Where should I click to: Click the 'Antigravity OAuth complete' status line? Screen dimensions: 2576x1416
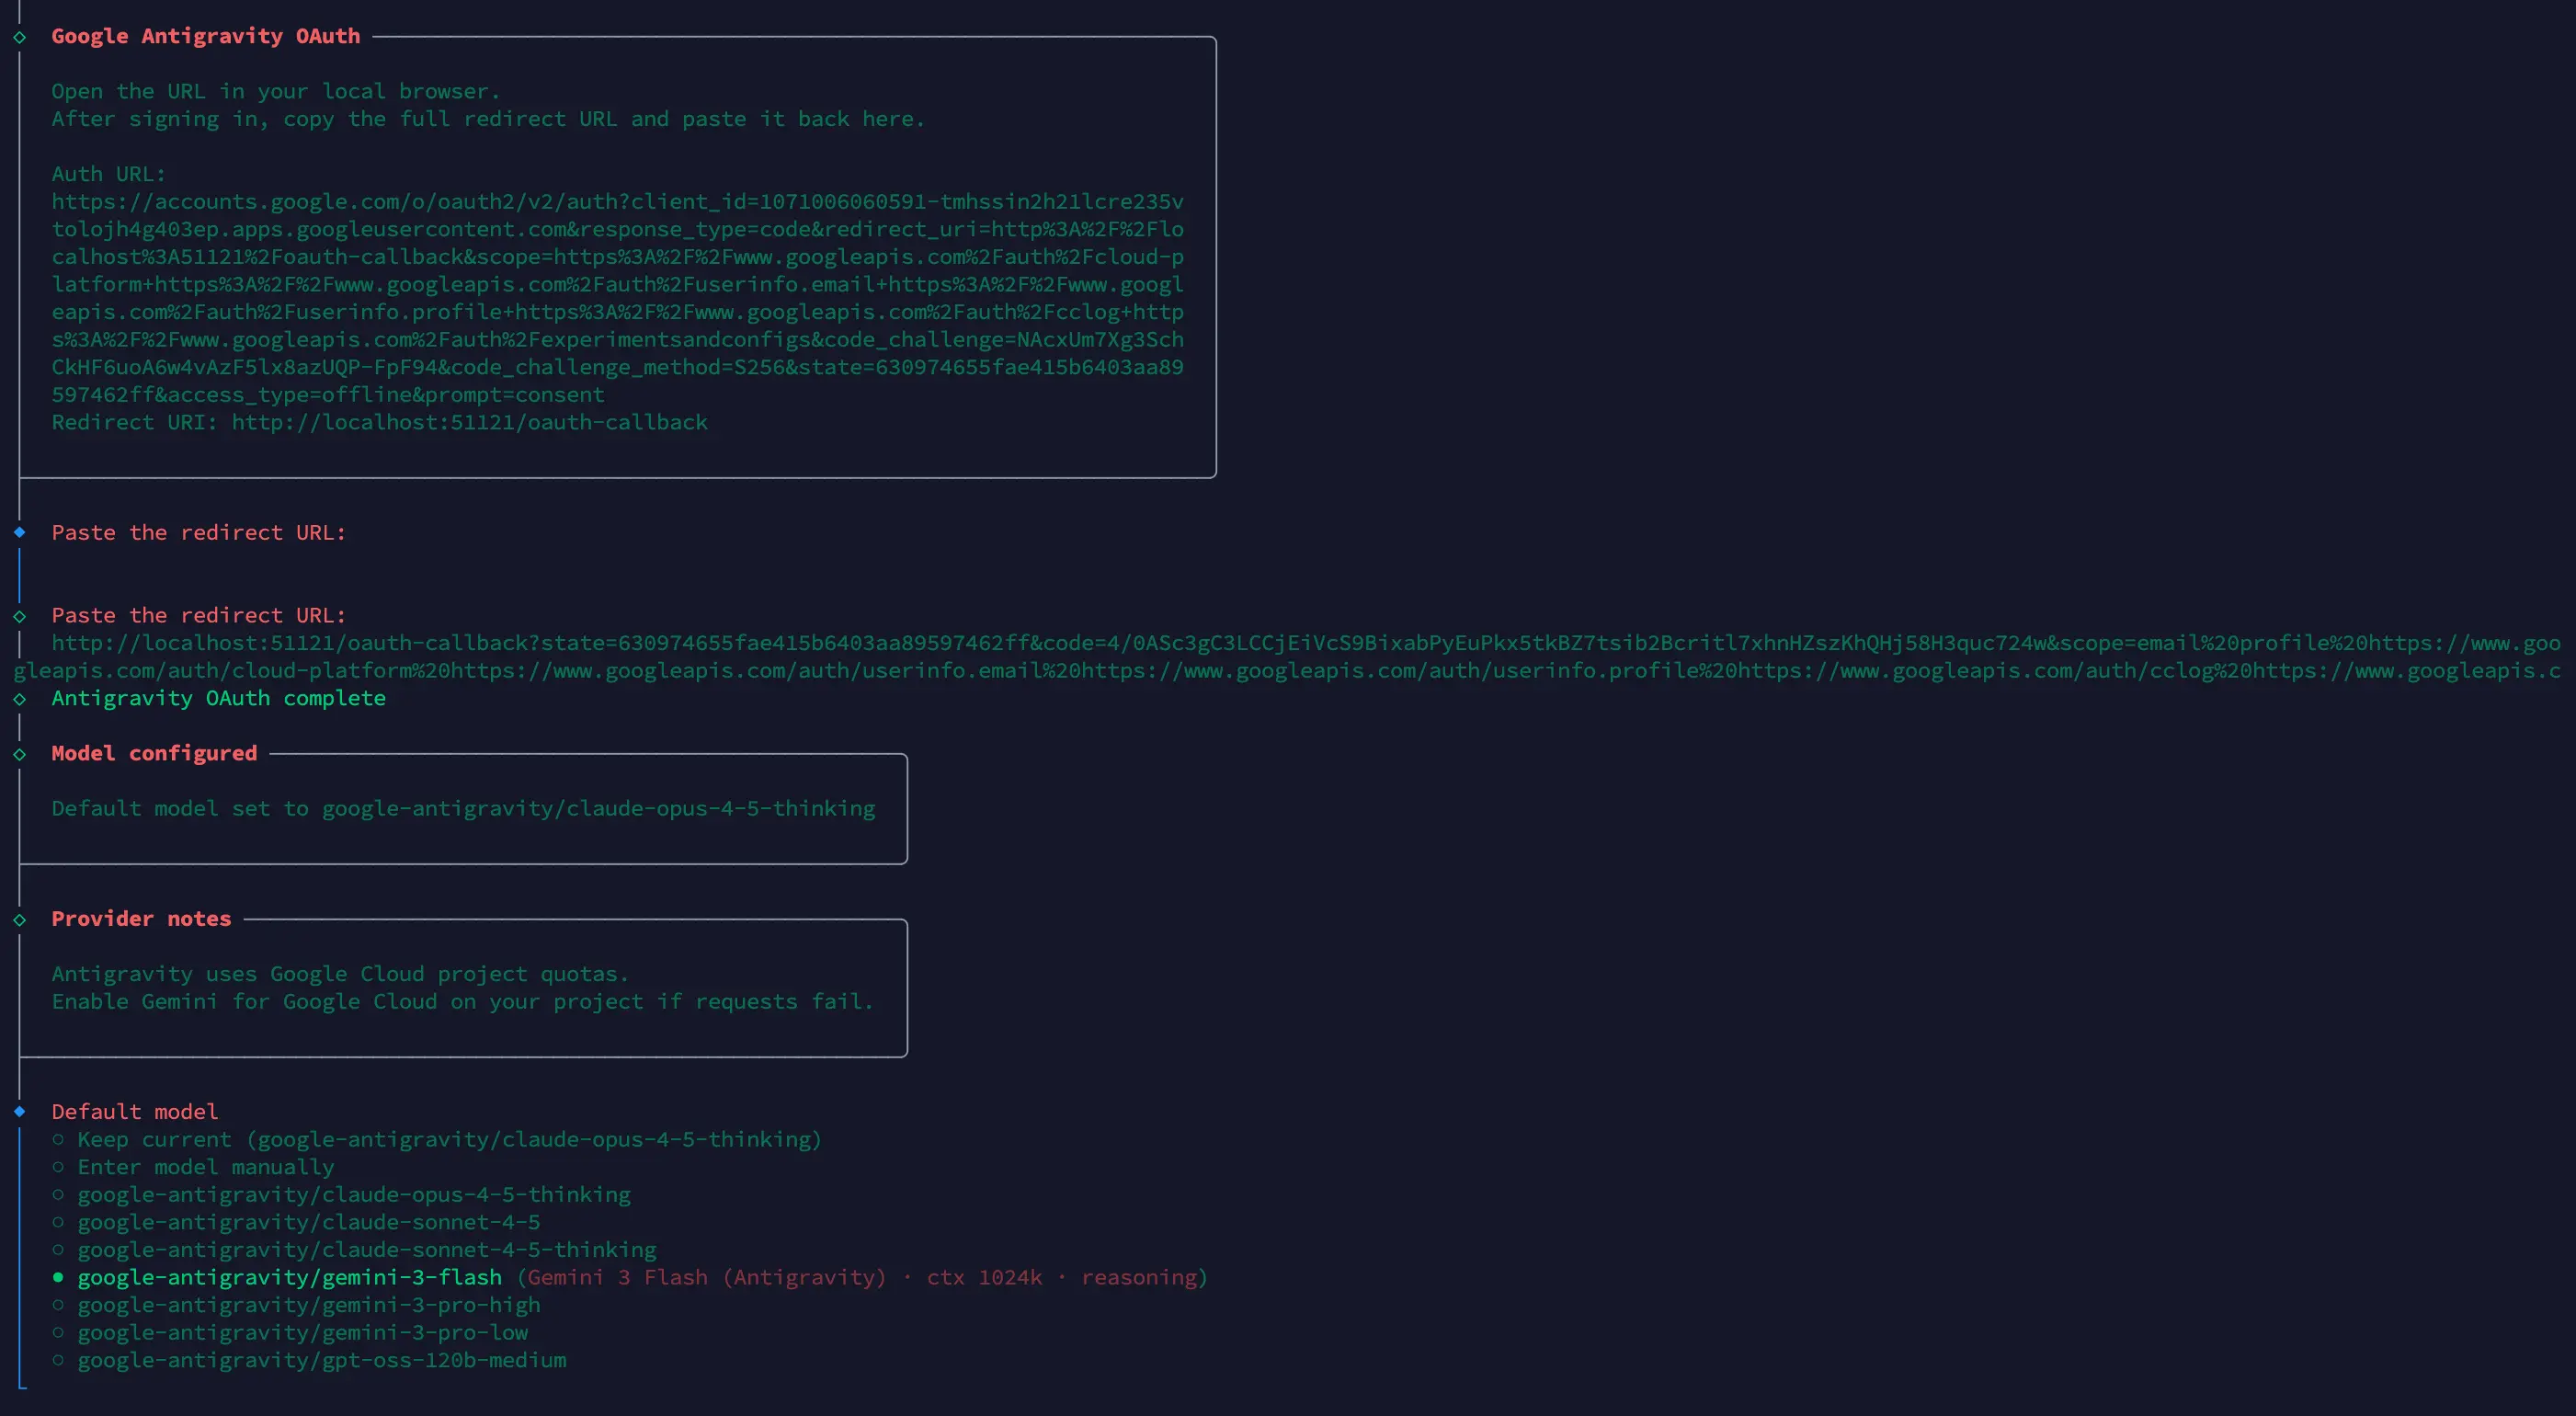219,698
